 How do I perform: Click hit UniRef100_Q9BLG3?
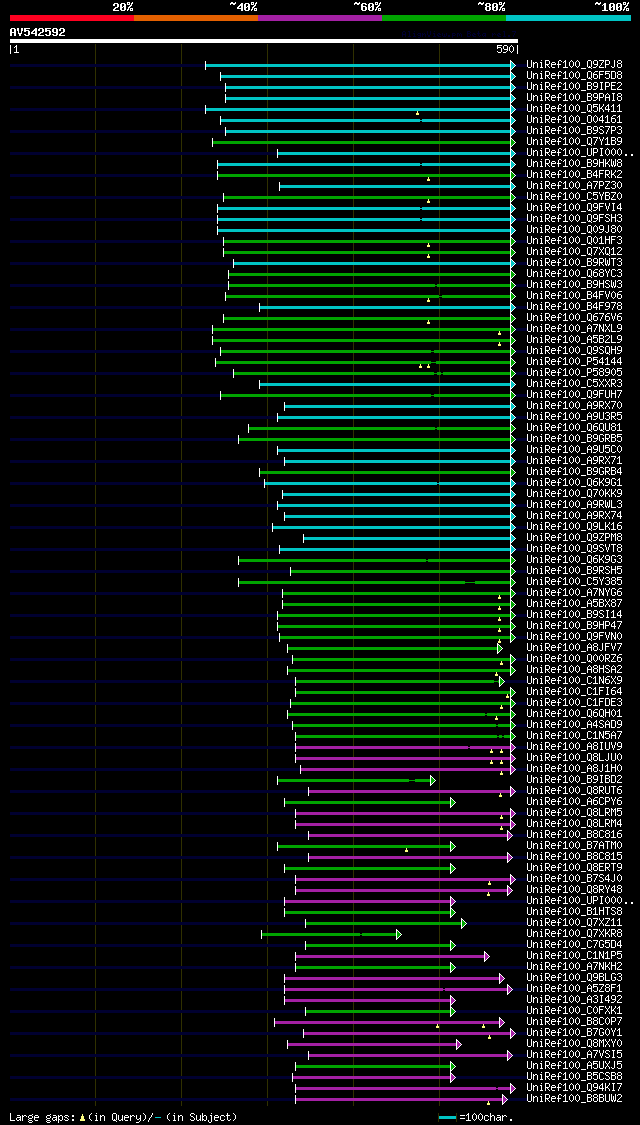pyautogui.click(x=574, y=978)
